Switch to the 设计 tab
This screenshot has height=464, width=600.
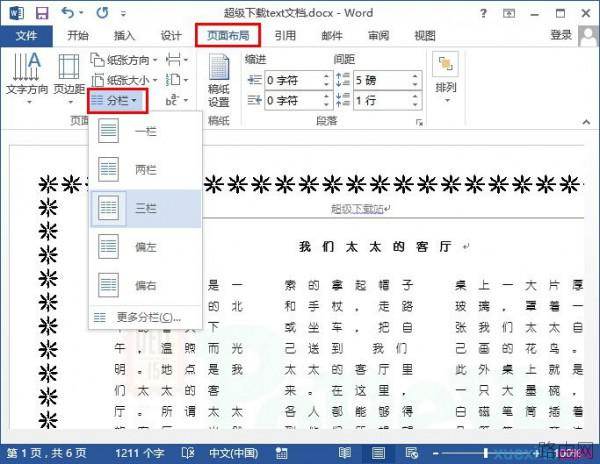[x=171, y=36]
